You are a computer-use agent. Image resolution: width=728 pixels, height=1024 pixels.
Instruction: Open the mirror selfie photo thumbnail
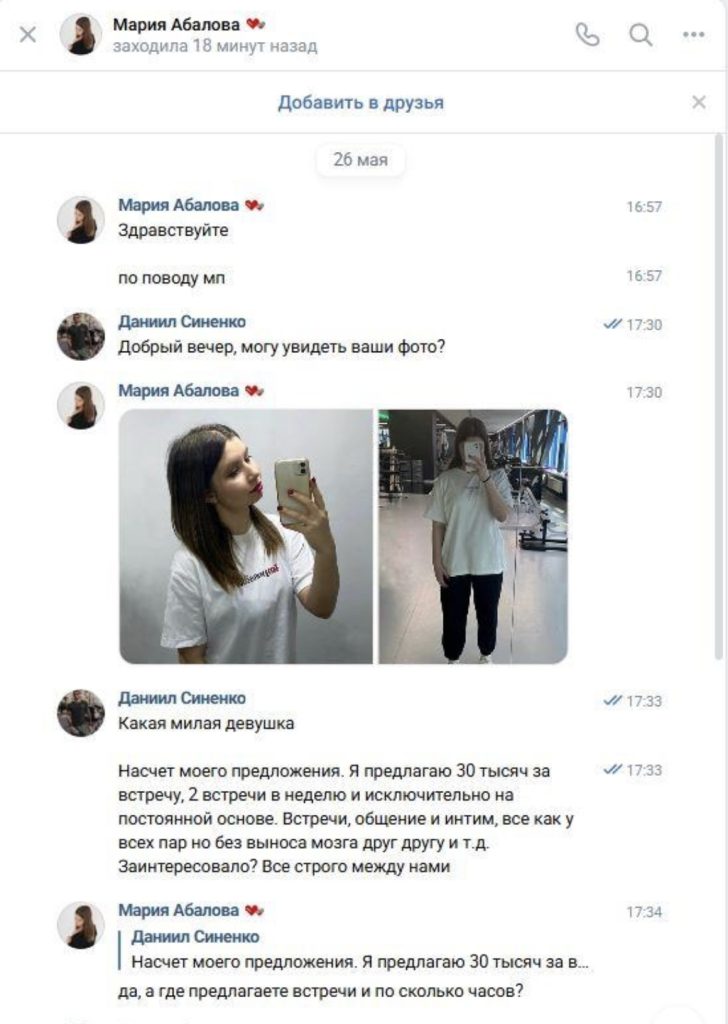click(245, 536)
